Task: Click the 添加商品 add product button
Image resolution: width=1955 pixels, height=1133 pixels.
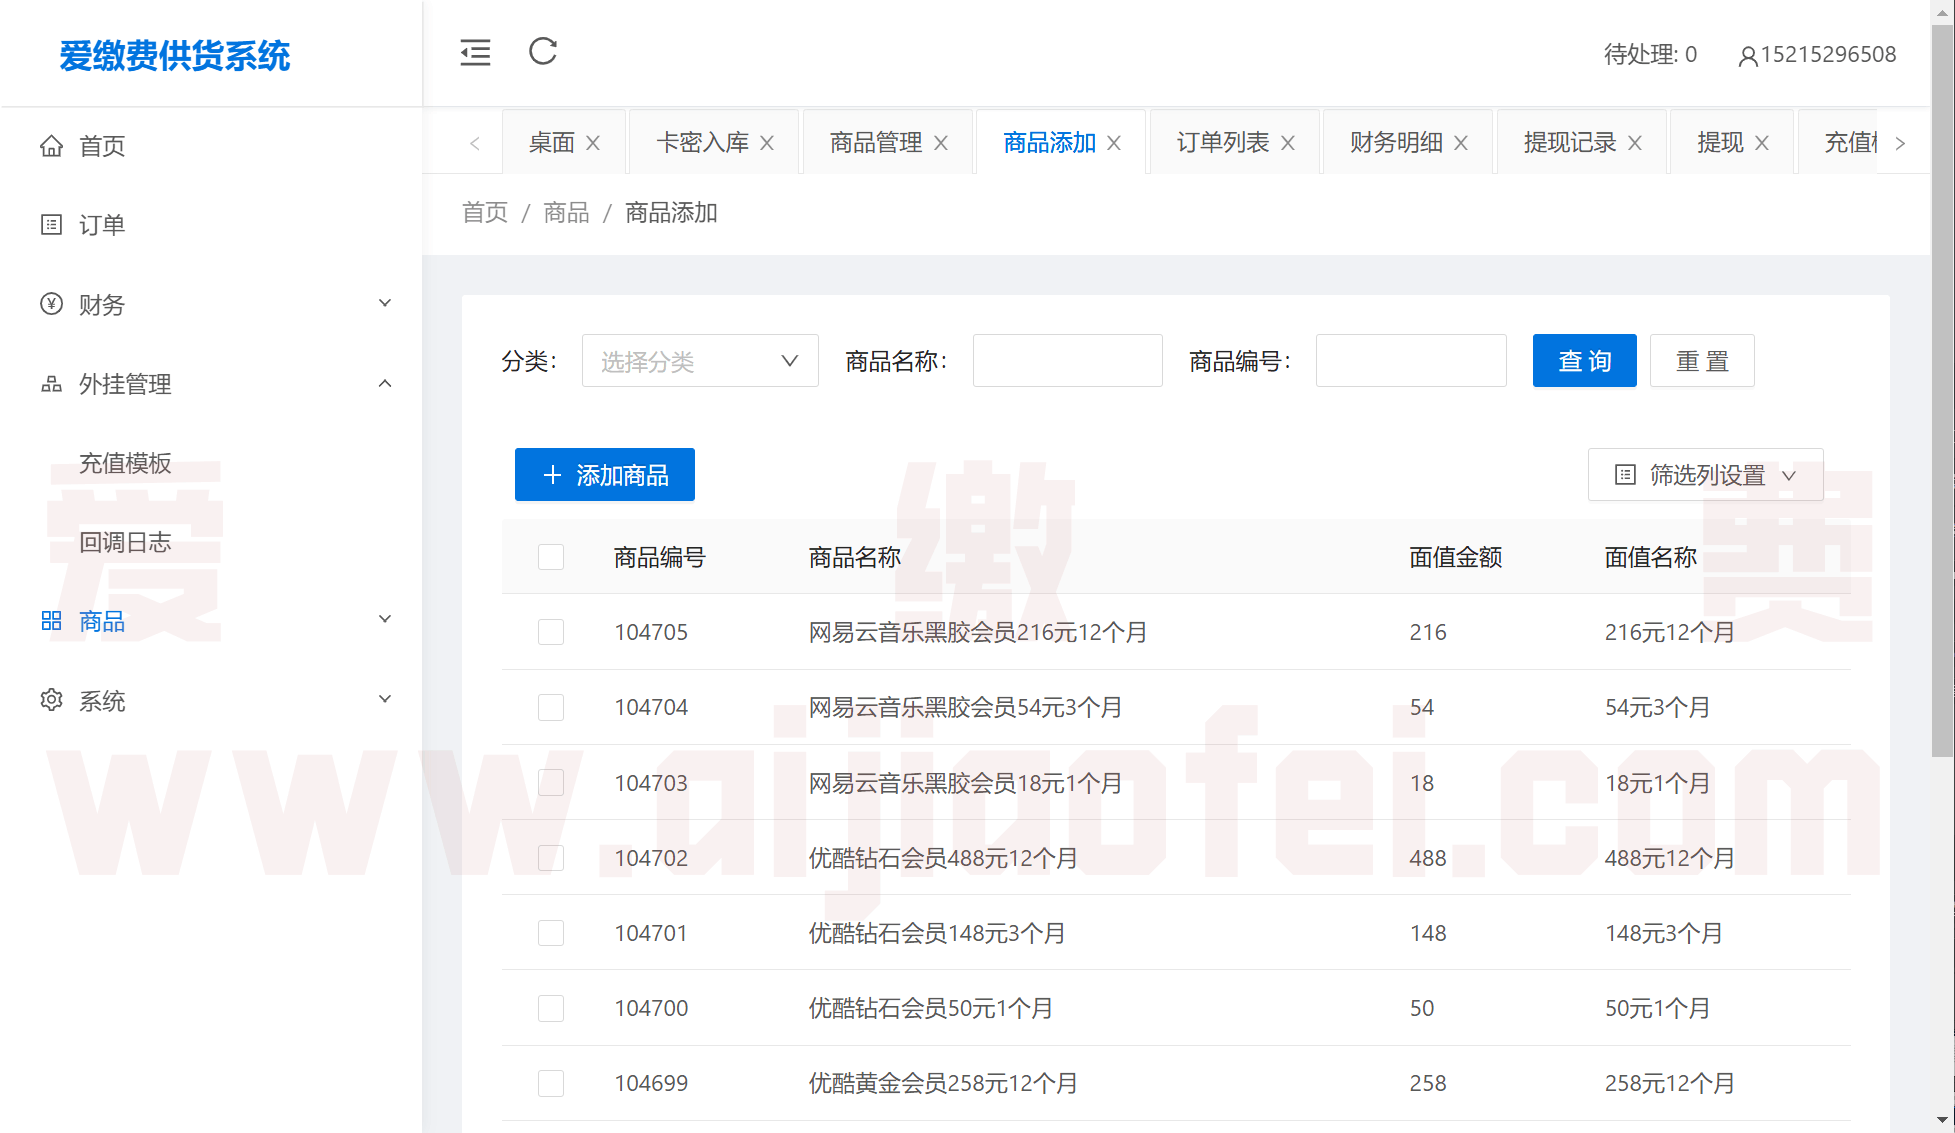Action: click(604, 474)
